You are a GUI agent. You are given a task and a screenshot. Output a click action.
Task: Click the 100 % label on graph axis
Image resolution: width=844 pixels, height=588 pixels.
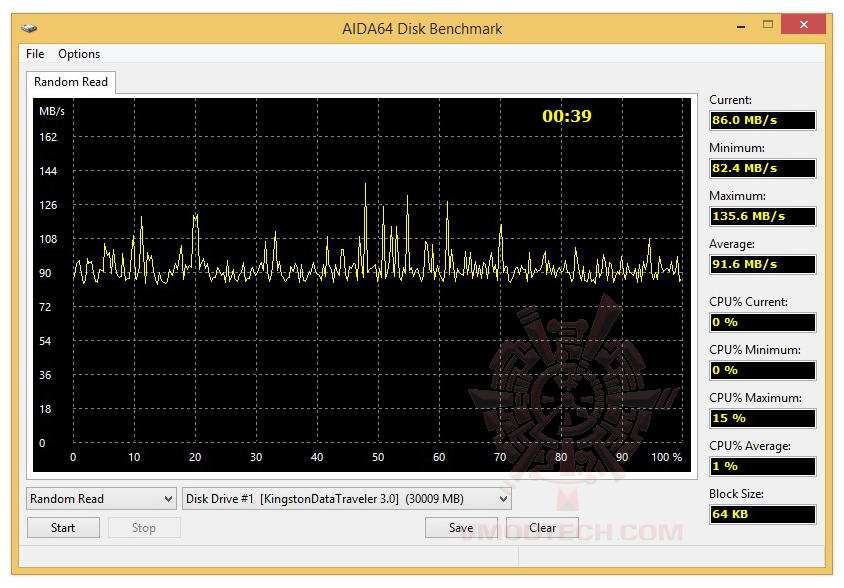pyautogui.click(x=666, y=457)
